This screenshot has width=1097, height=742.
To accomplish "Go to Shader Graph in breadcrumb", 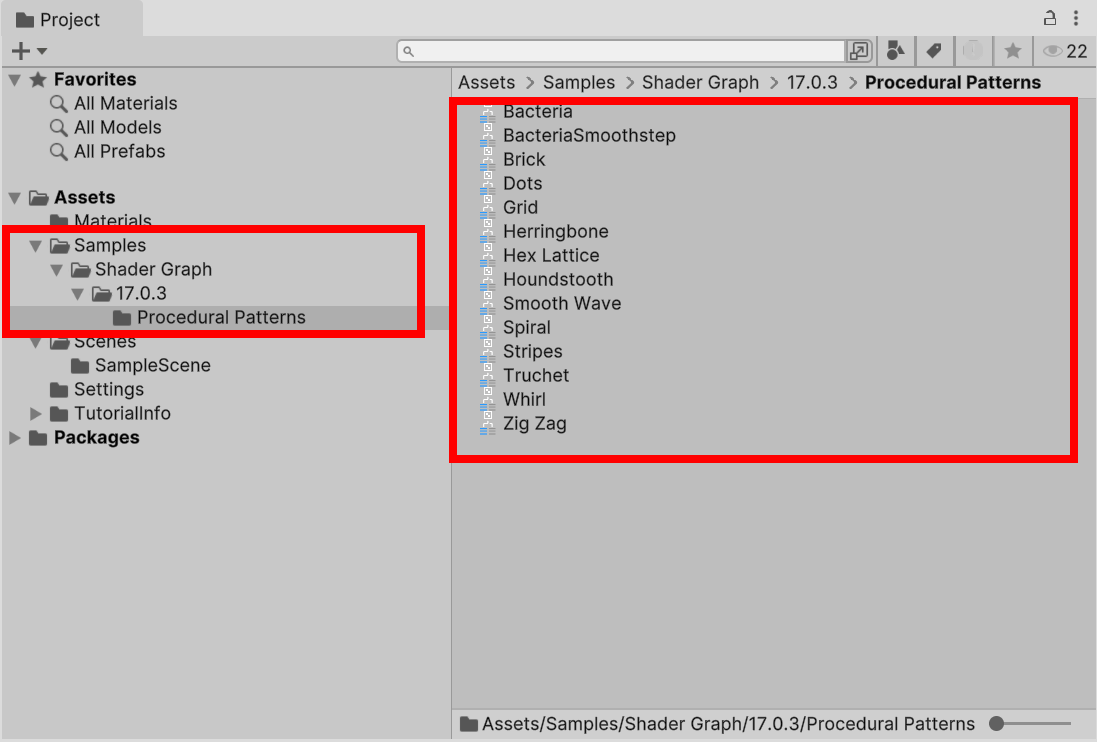I will pos(700,83).
